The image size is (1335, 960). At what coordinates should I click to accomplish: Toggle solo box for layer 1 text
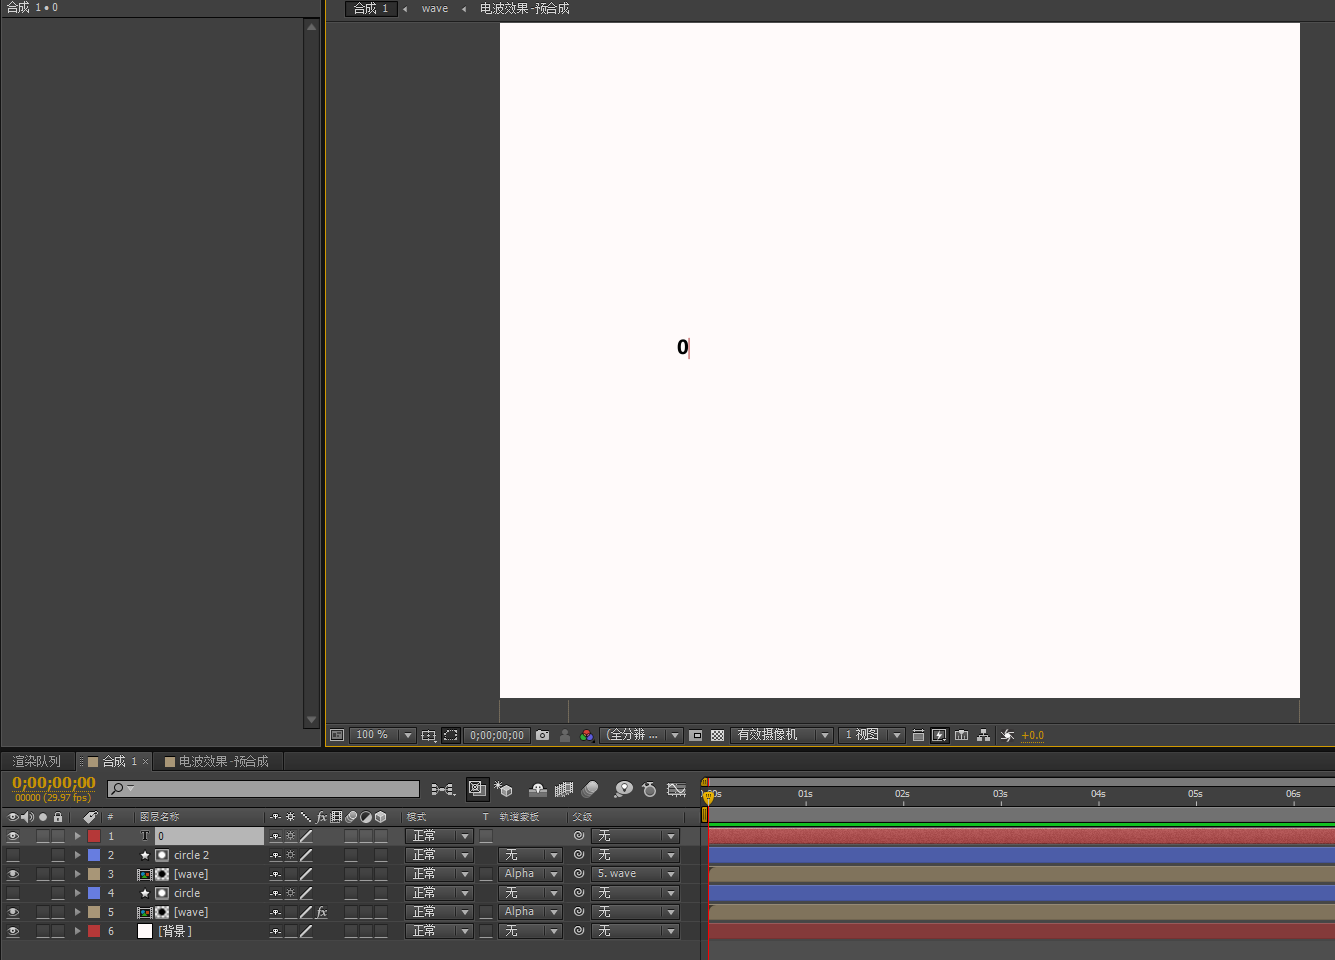43,836
